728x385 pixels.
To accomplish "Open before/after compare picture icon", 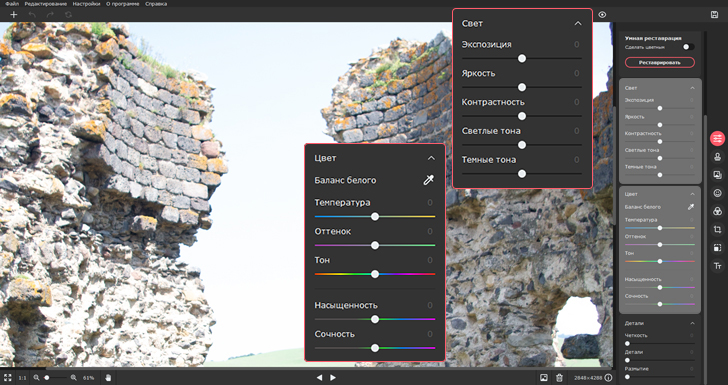I will click(x=544, y=378).
